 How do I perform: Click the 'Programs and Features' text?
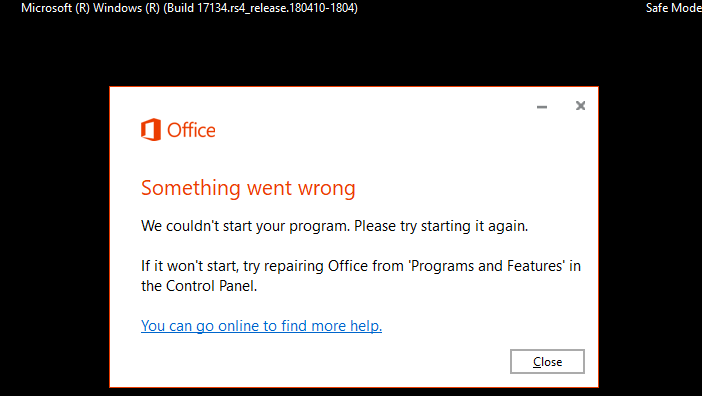(x=487, y=266)
